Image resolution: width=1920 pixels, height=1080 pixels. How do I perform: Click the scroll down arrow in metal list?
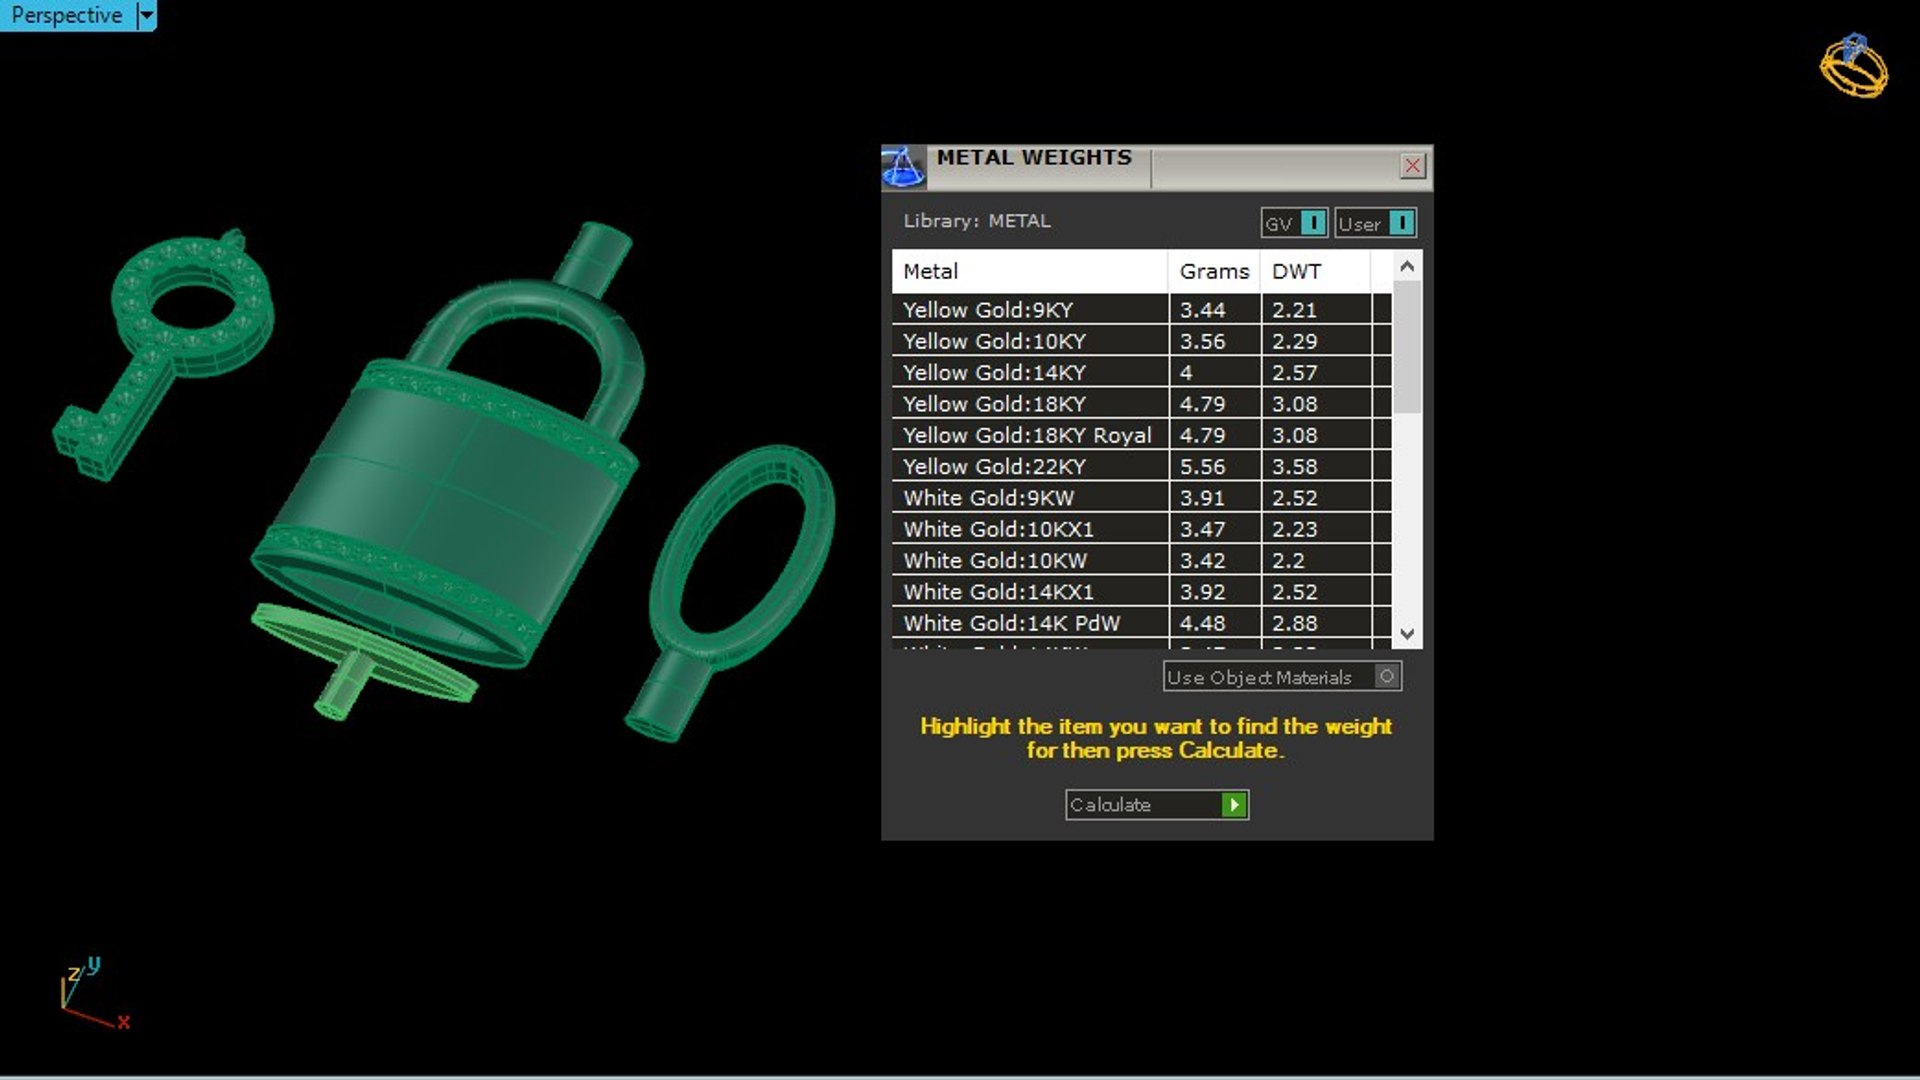coord(1407,634)
